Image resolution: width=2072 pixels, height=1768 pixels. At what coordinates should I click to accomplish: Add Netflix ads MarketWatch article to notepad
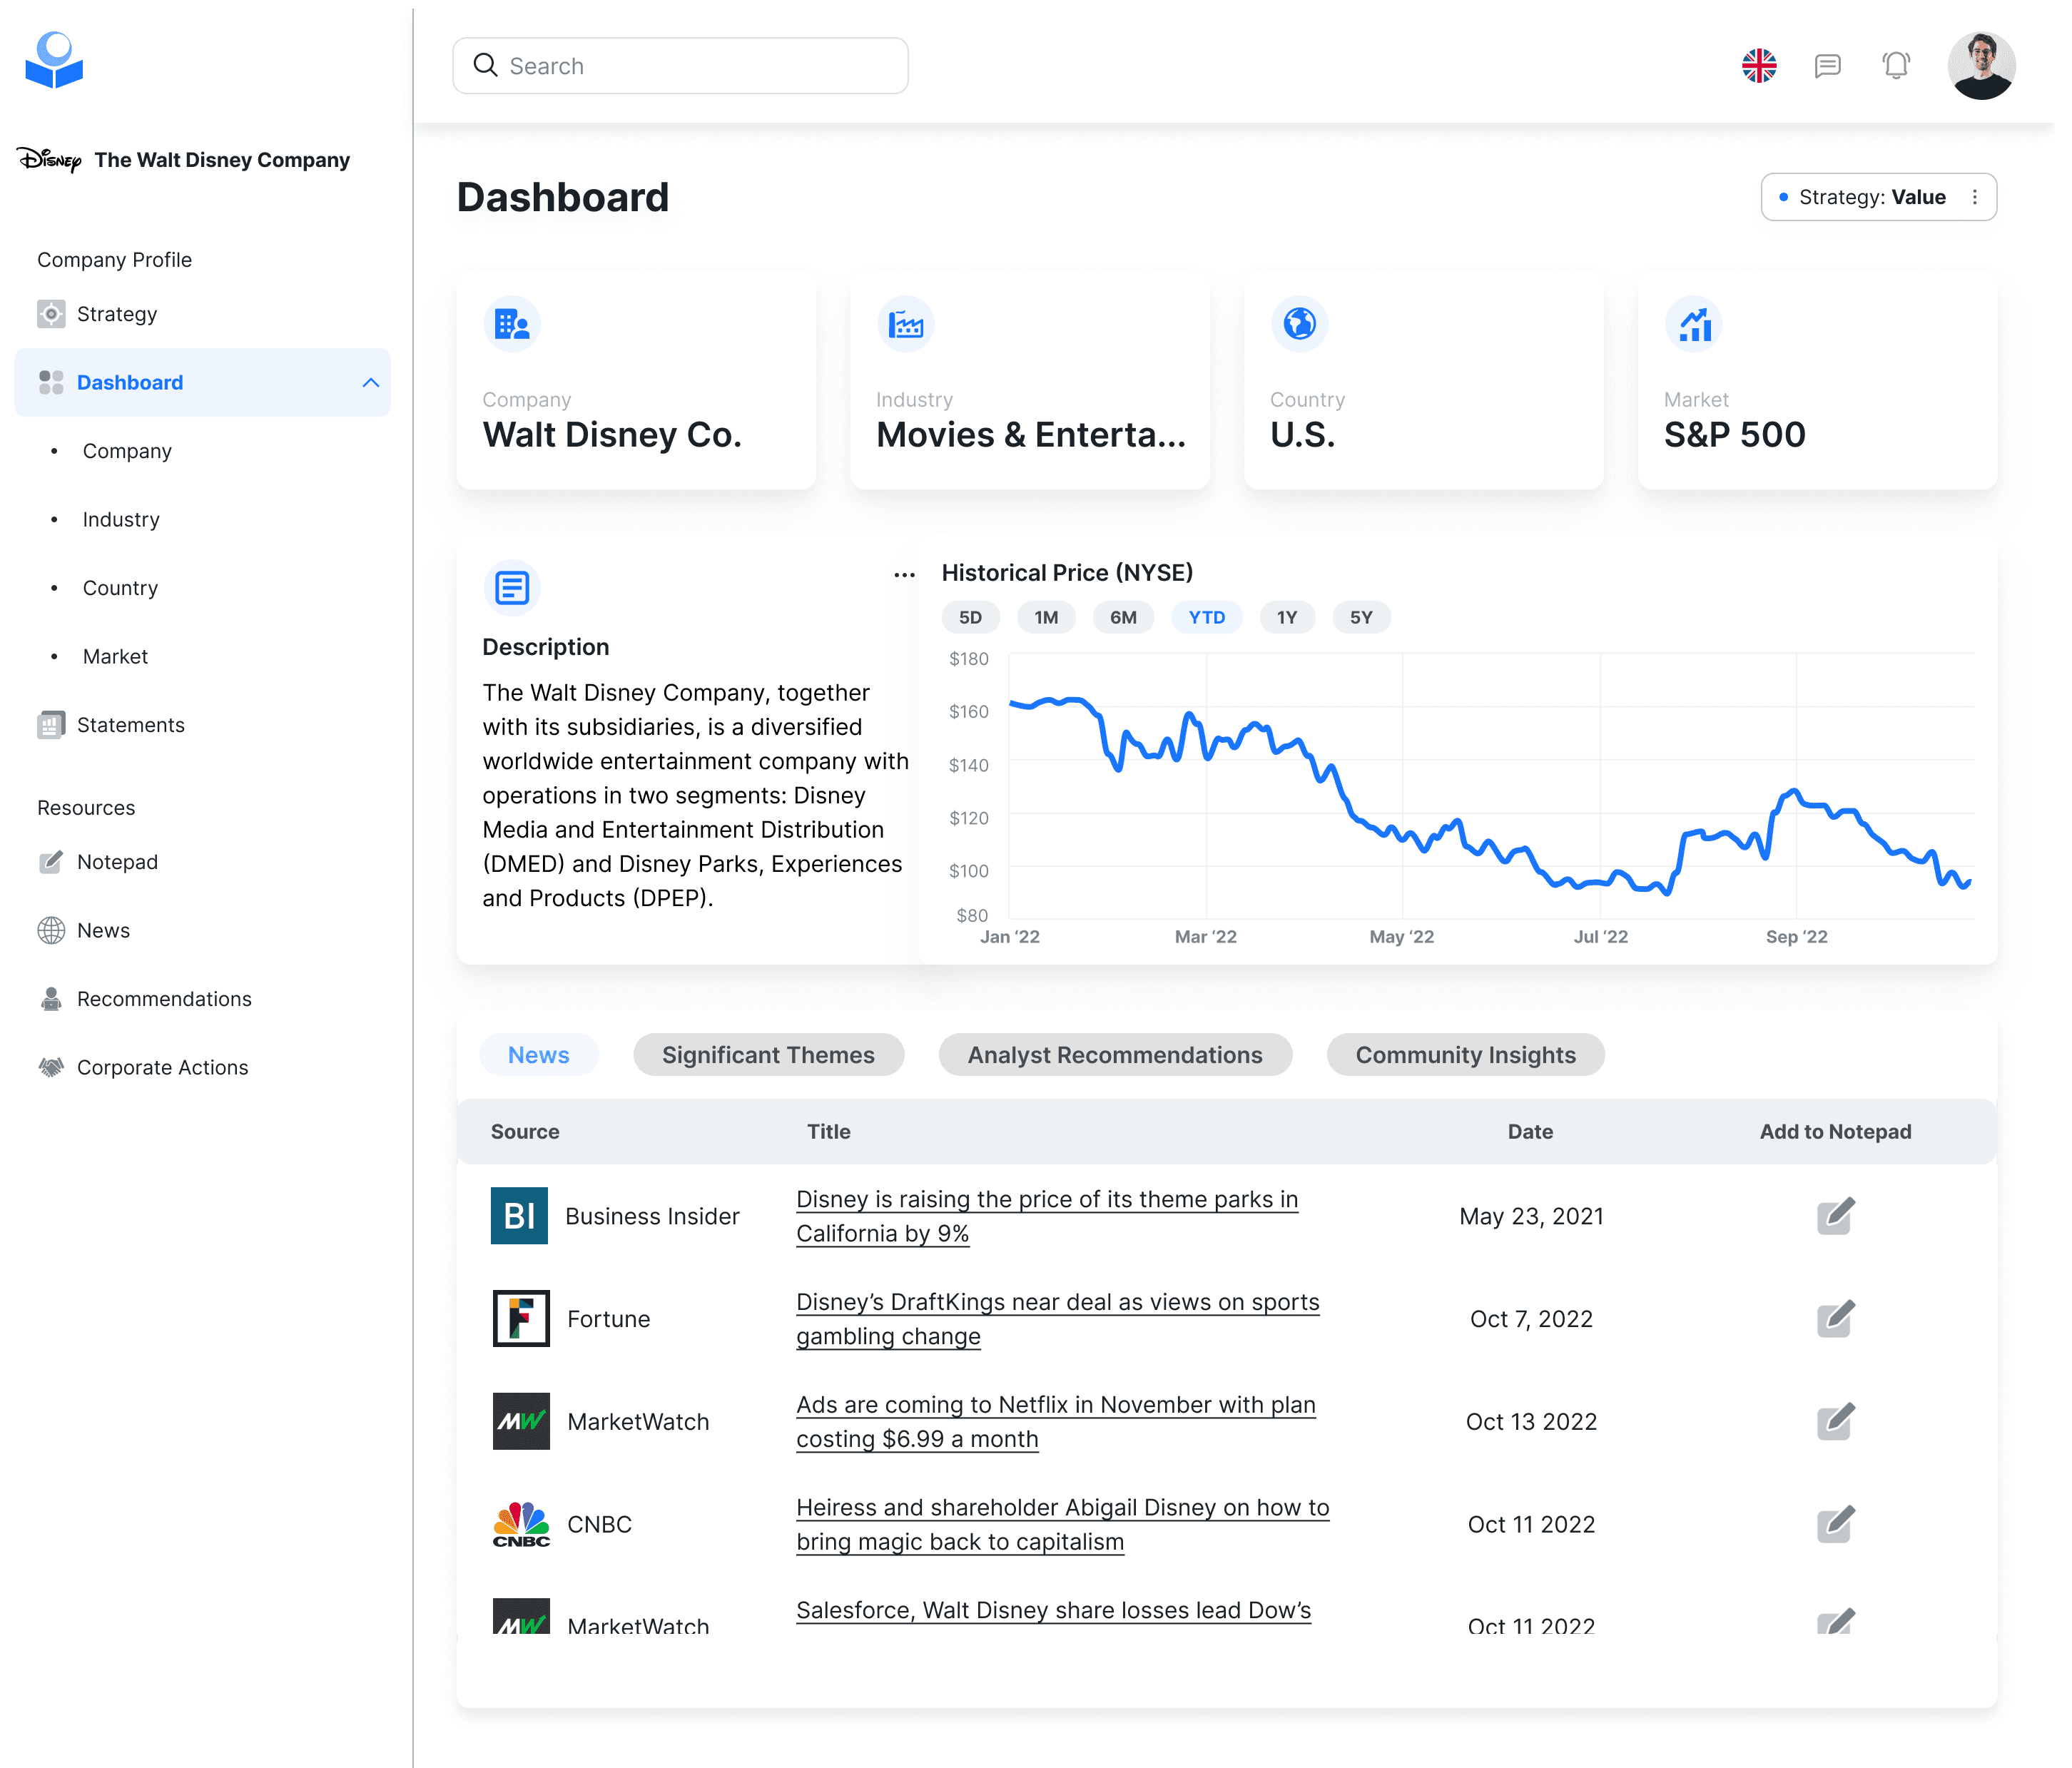pyautogui.click(x=1835, y=1422)
